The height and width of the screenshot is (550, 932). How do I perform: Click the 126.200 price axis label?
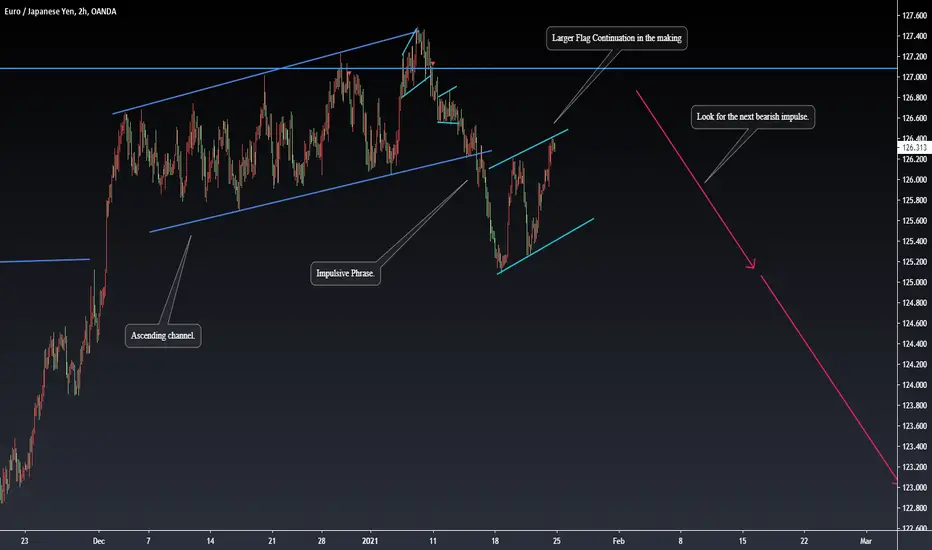[914, 159]
